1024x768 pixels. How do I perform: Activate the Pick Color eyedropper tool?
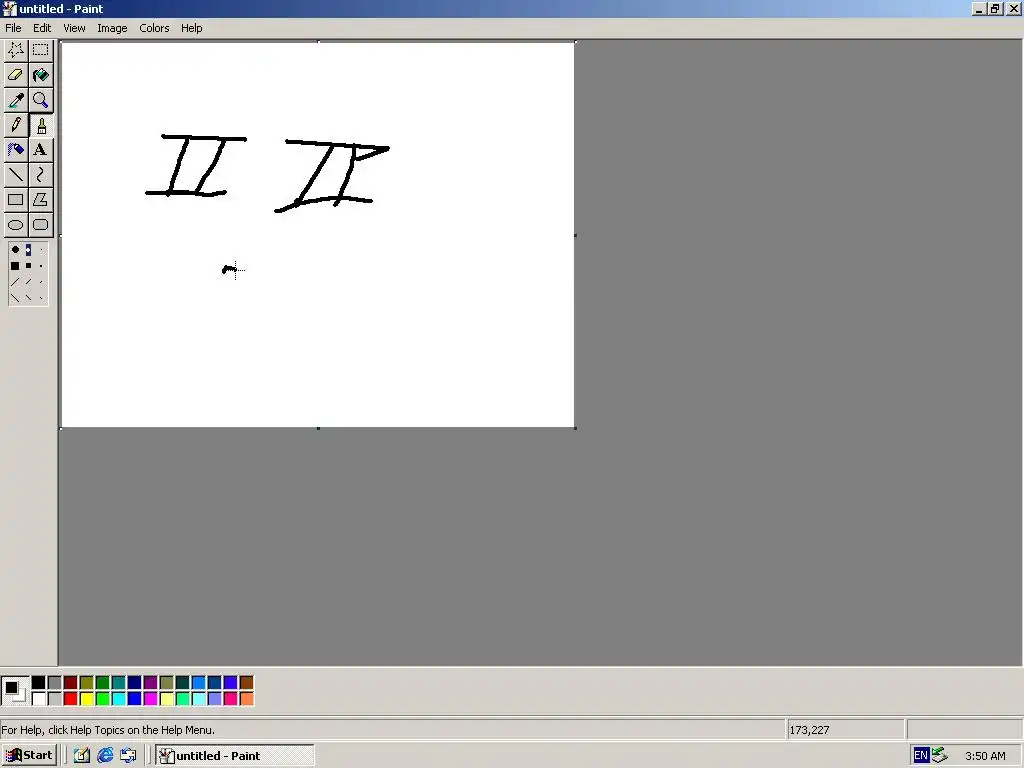[x=16, y=100]
